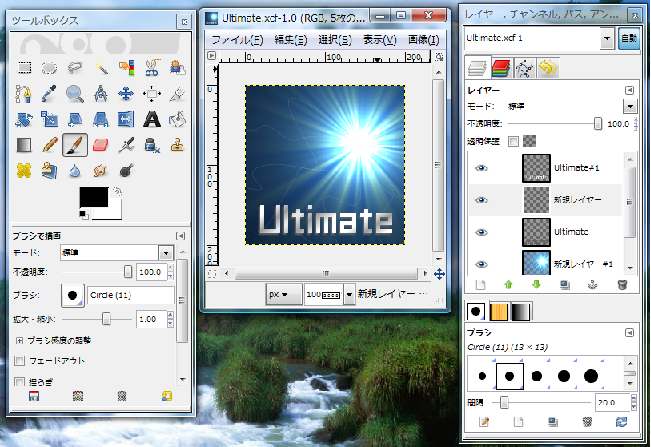Toggle quick mask at canvas bottom-left
Viewport: 651px width, 447px height.
pos(212,274)
